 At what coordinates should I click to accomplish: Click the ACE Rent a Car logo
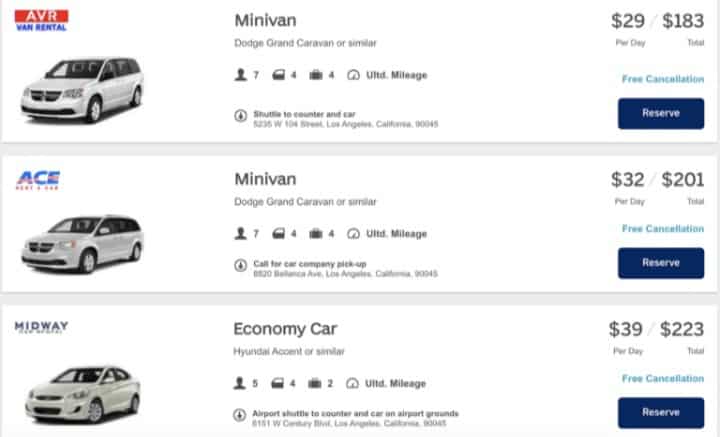click(x=38, y=180)
